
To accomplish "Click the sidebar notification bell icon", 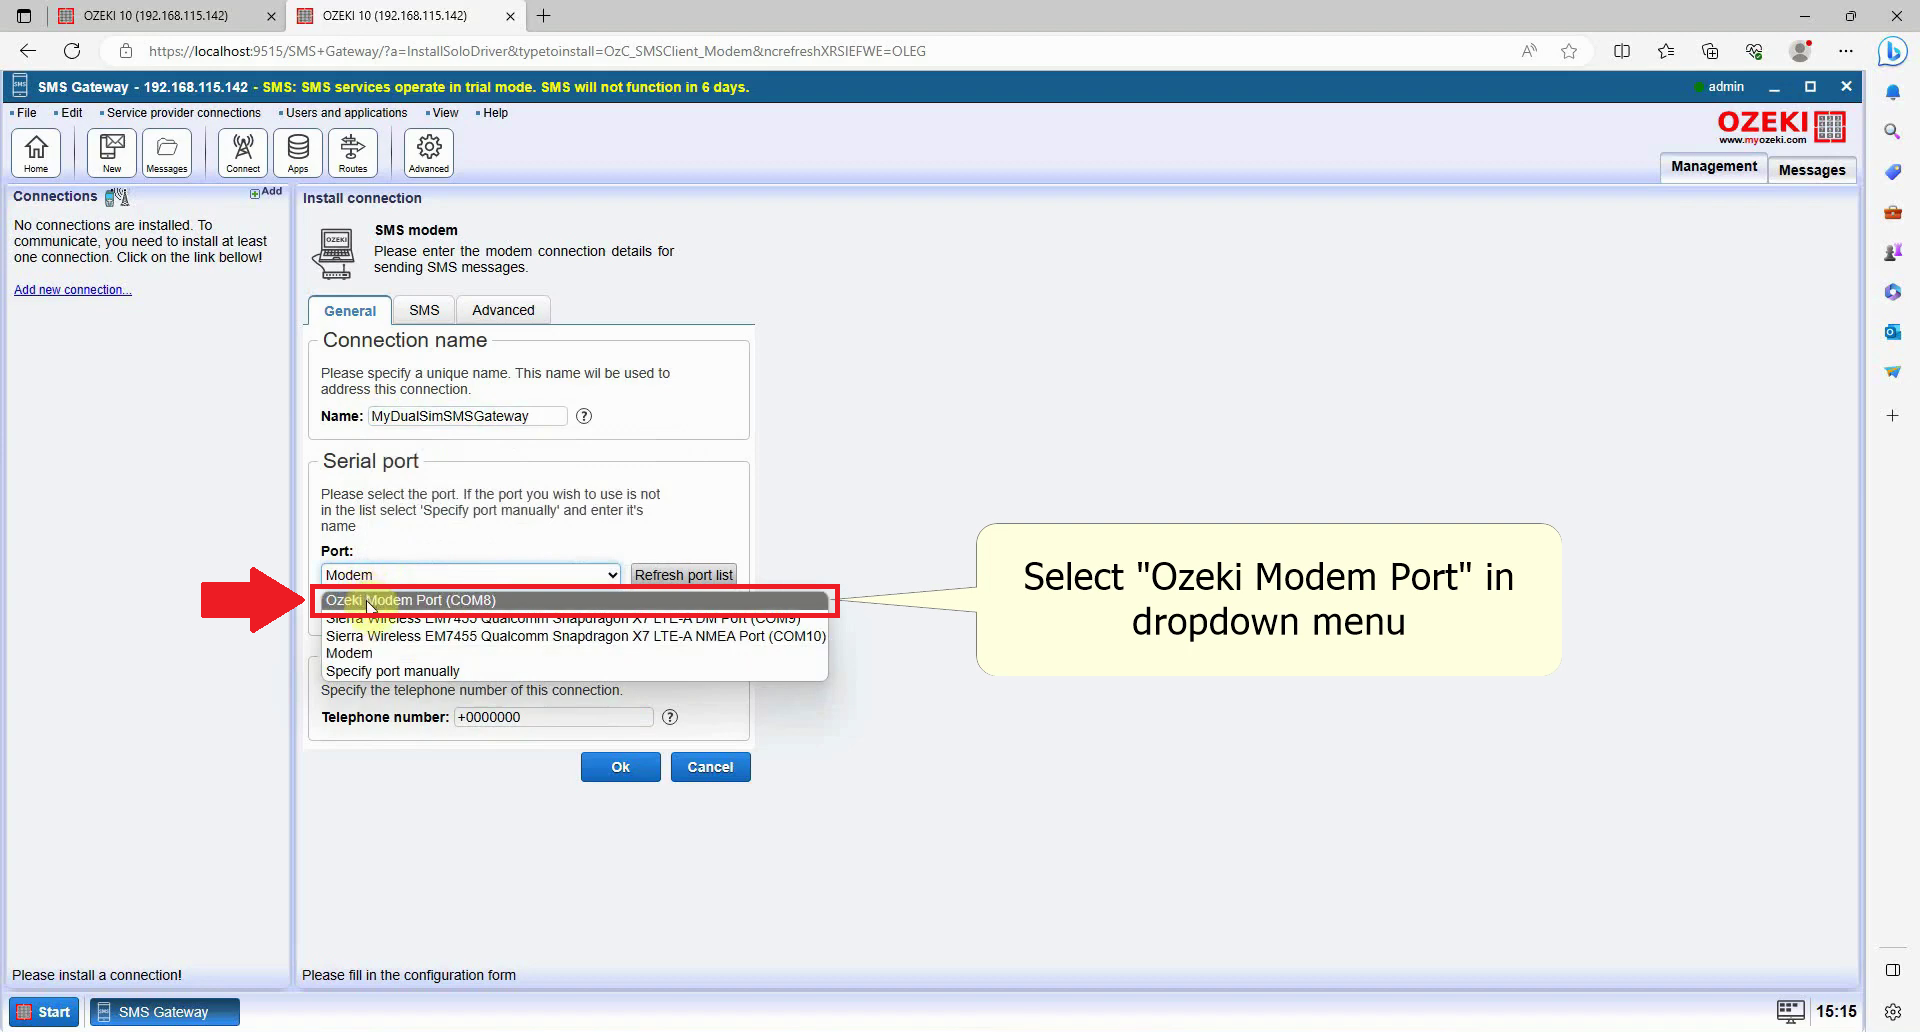I will (1892, 92).
